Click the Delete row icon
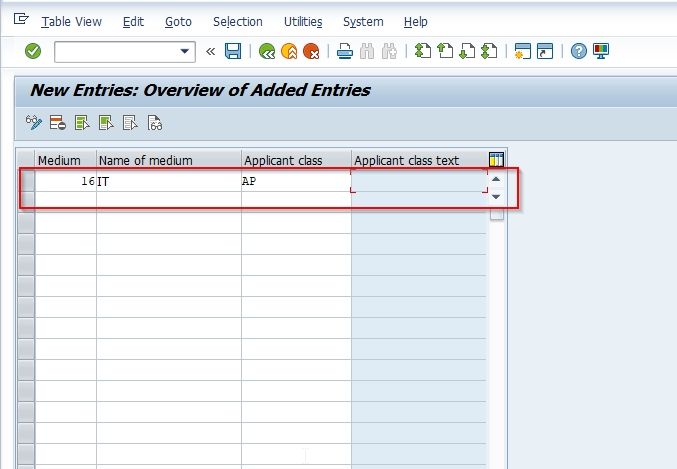677x469 pixels. pyautogui.click(x=58, y=123)
